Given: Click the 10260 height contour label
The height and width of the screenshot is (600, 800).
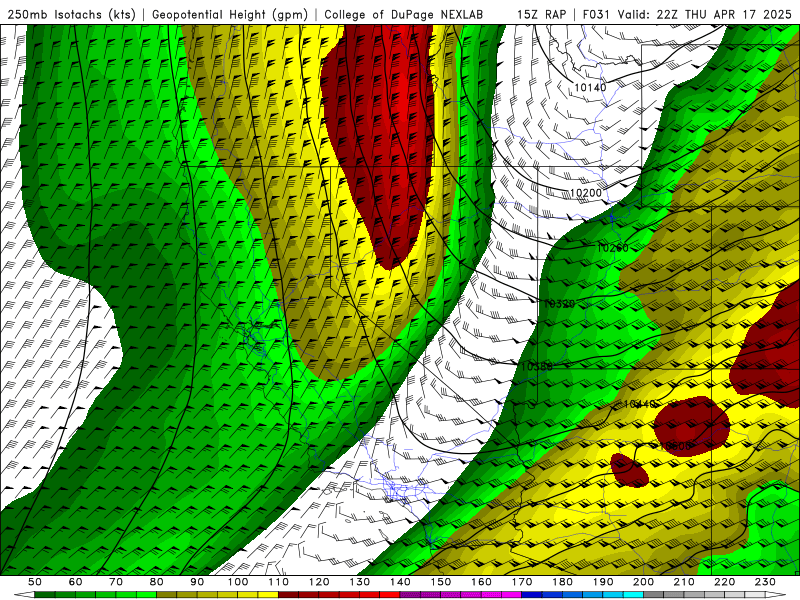Looking at the screenshot, I should 612,248.
